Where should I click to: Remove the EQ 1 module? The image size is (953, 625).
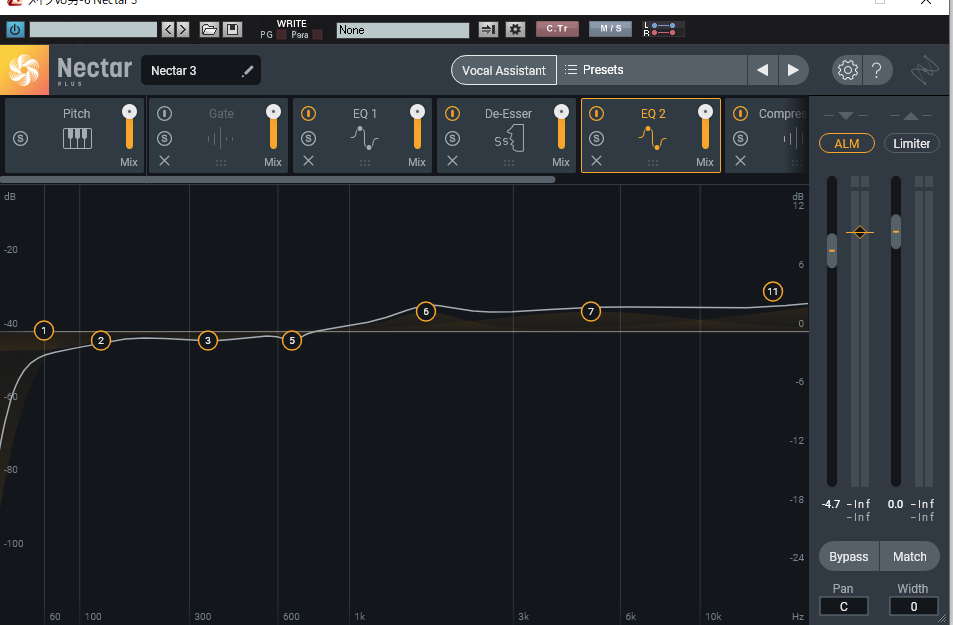click(309, 161)
